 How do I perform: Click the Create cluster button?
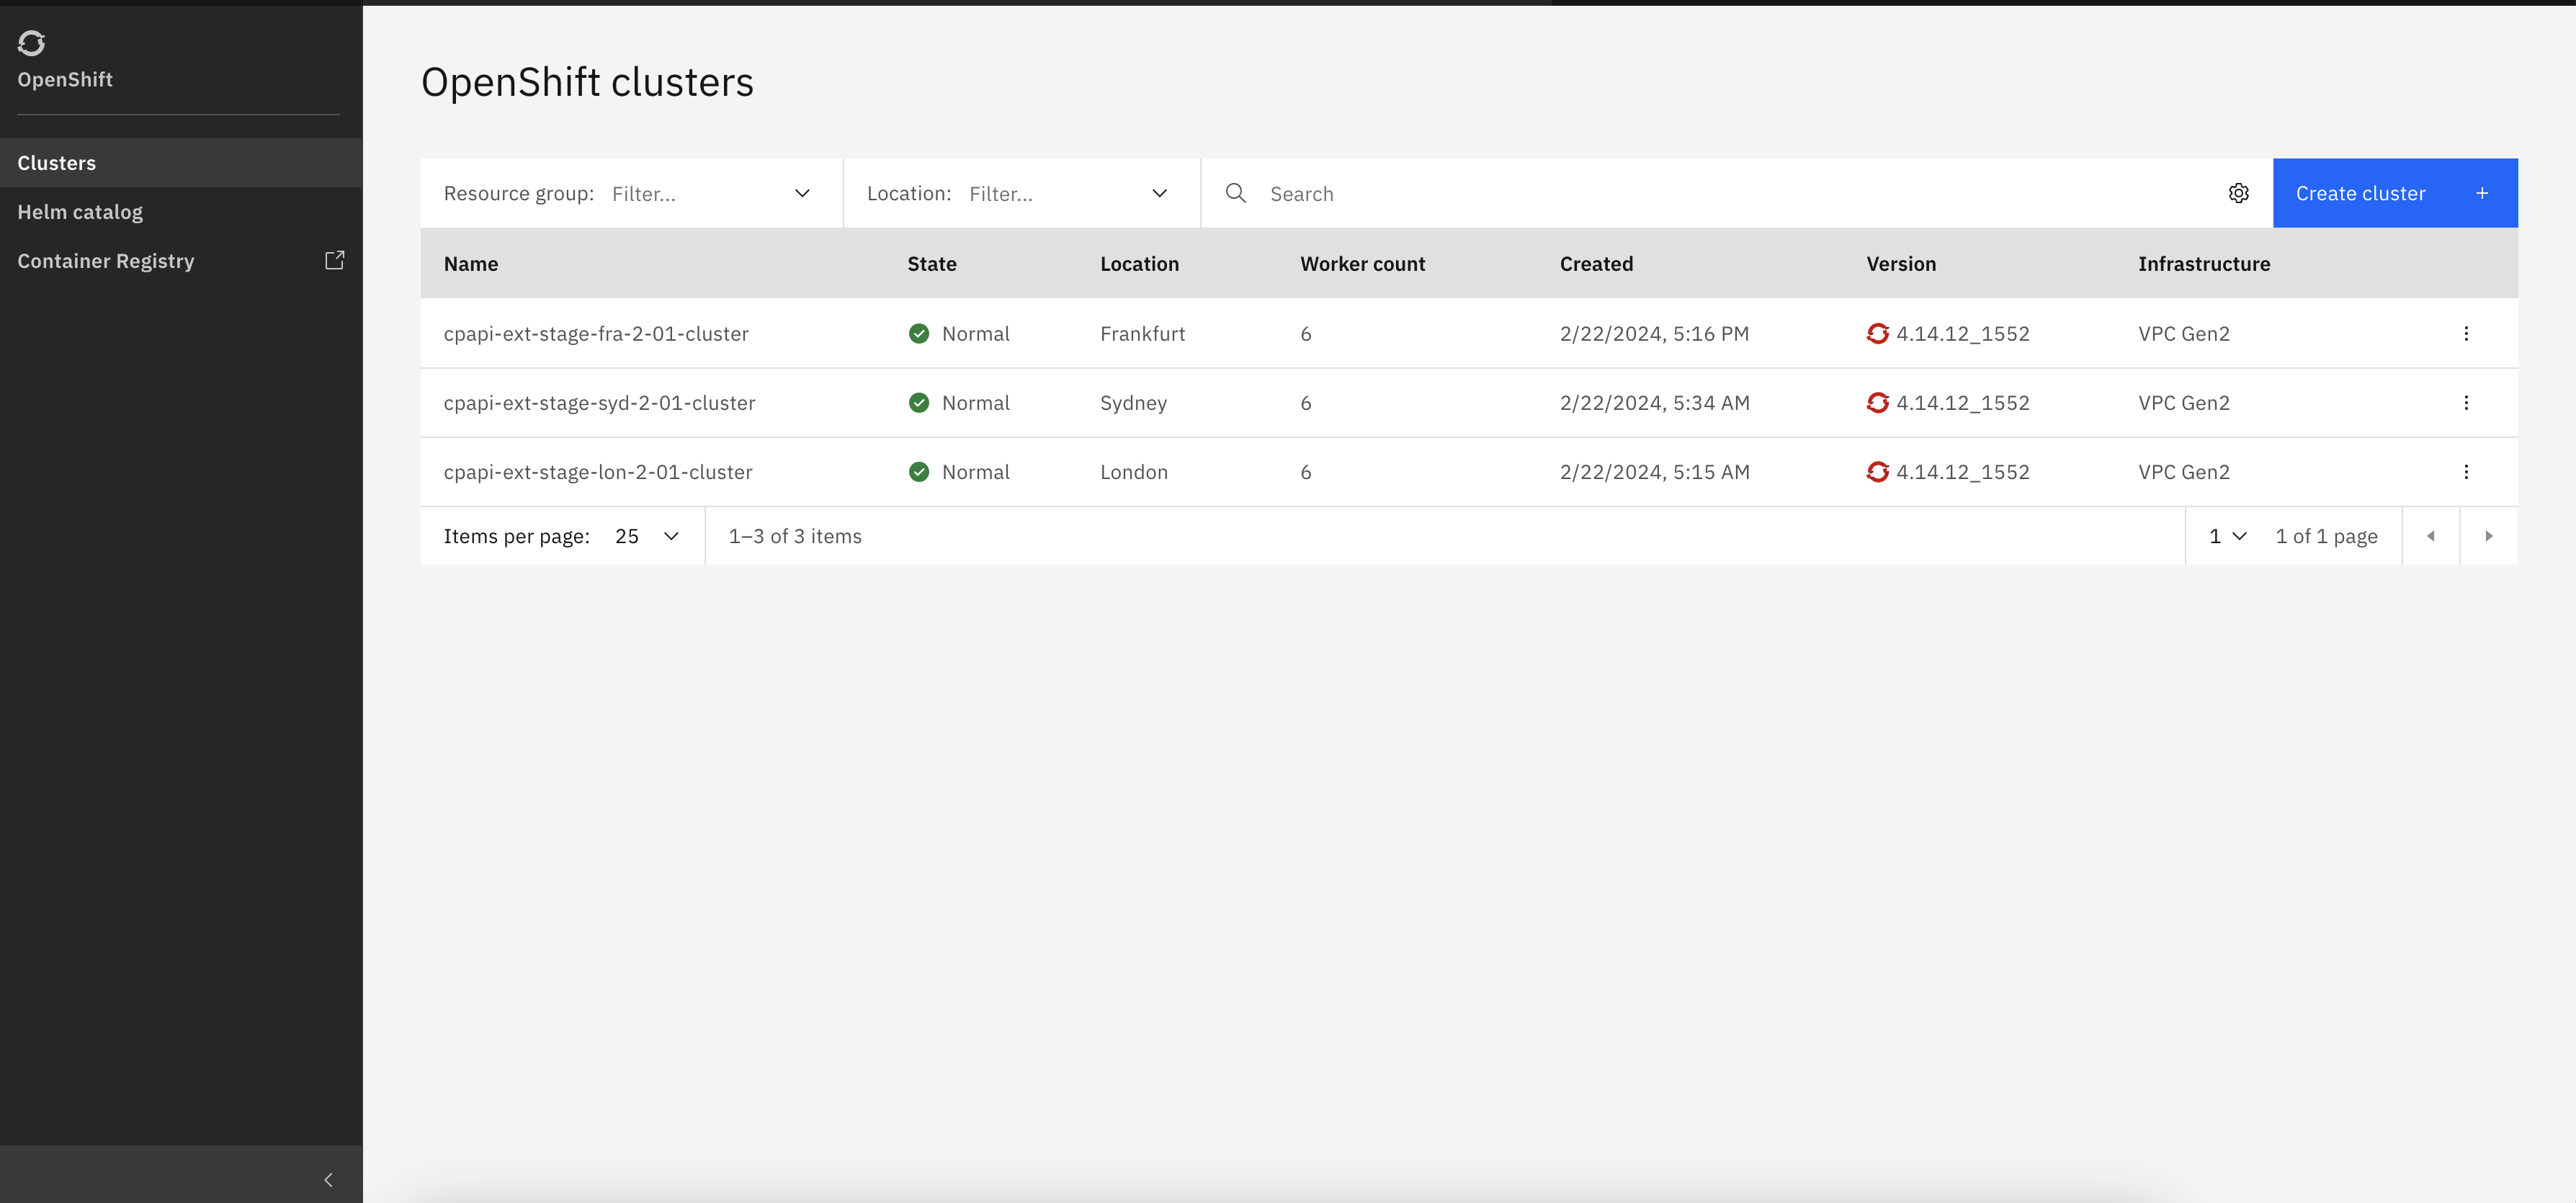(2394, 193)
